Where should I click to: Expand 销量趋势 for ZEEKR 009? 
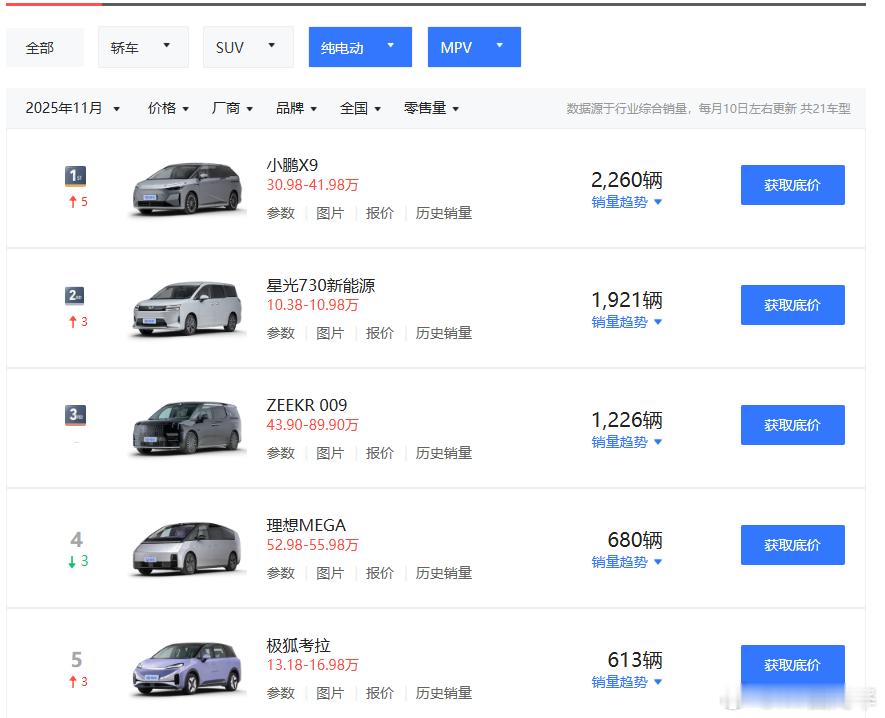(x=626, y=442)
